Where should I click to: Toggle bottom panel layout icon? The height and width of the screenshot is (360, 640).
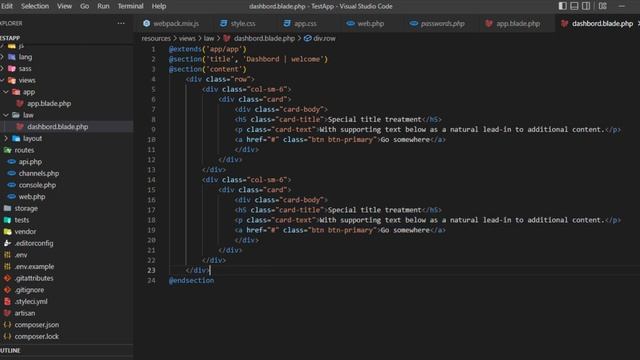click(x=574, y=6)
